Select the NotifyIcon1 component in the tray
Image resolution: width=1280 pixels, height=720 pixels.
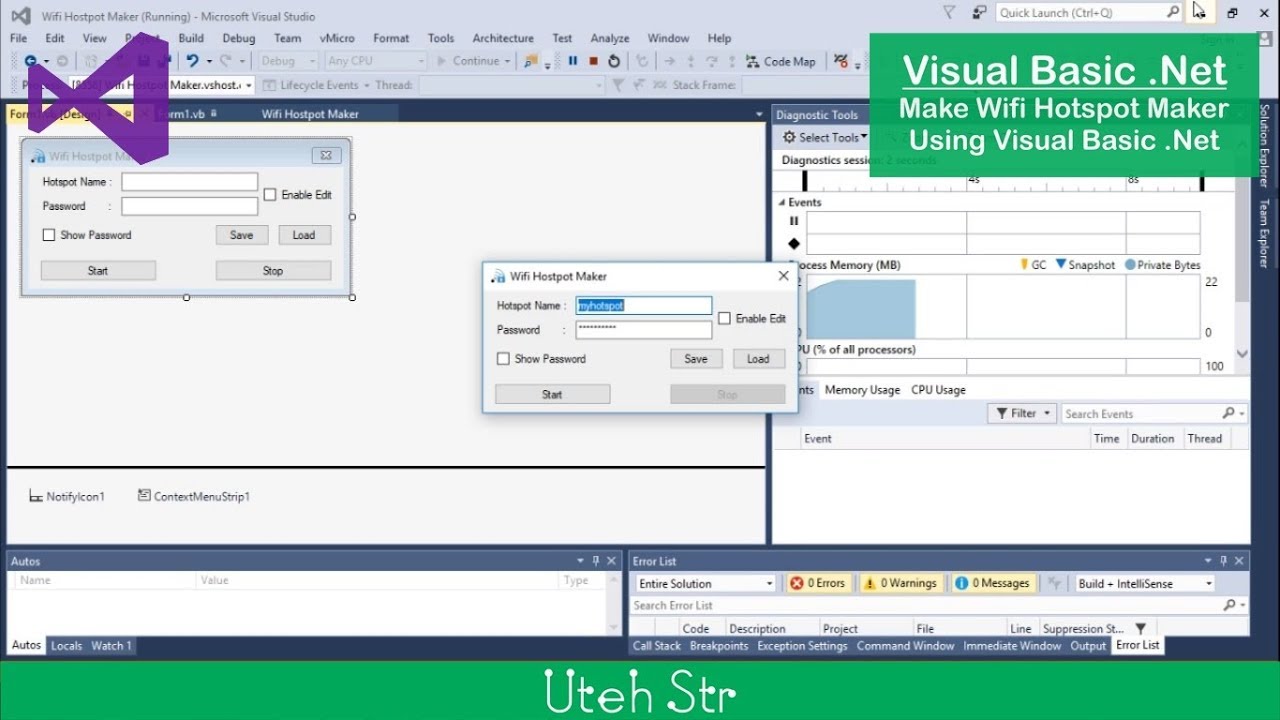coord(67,496)
